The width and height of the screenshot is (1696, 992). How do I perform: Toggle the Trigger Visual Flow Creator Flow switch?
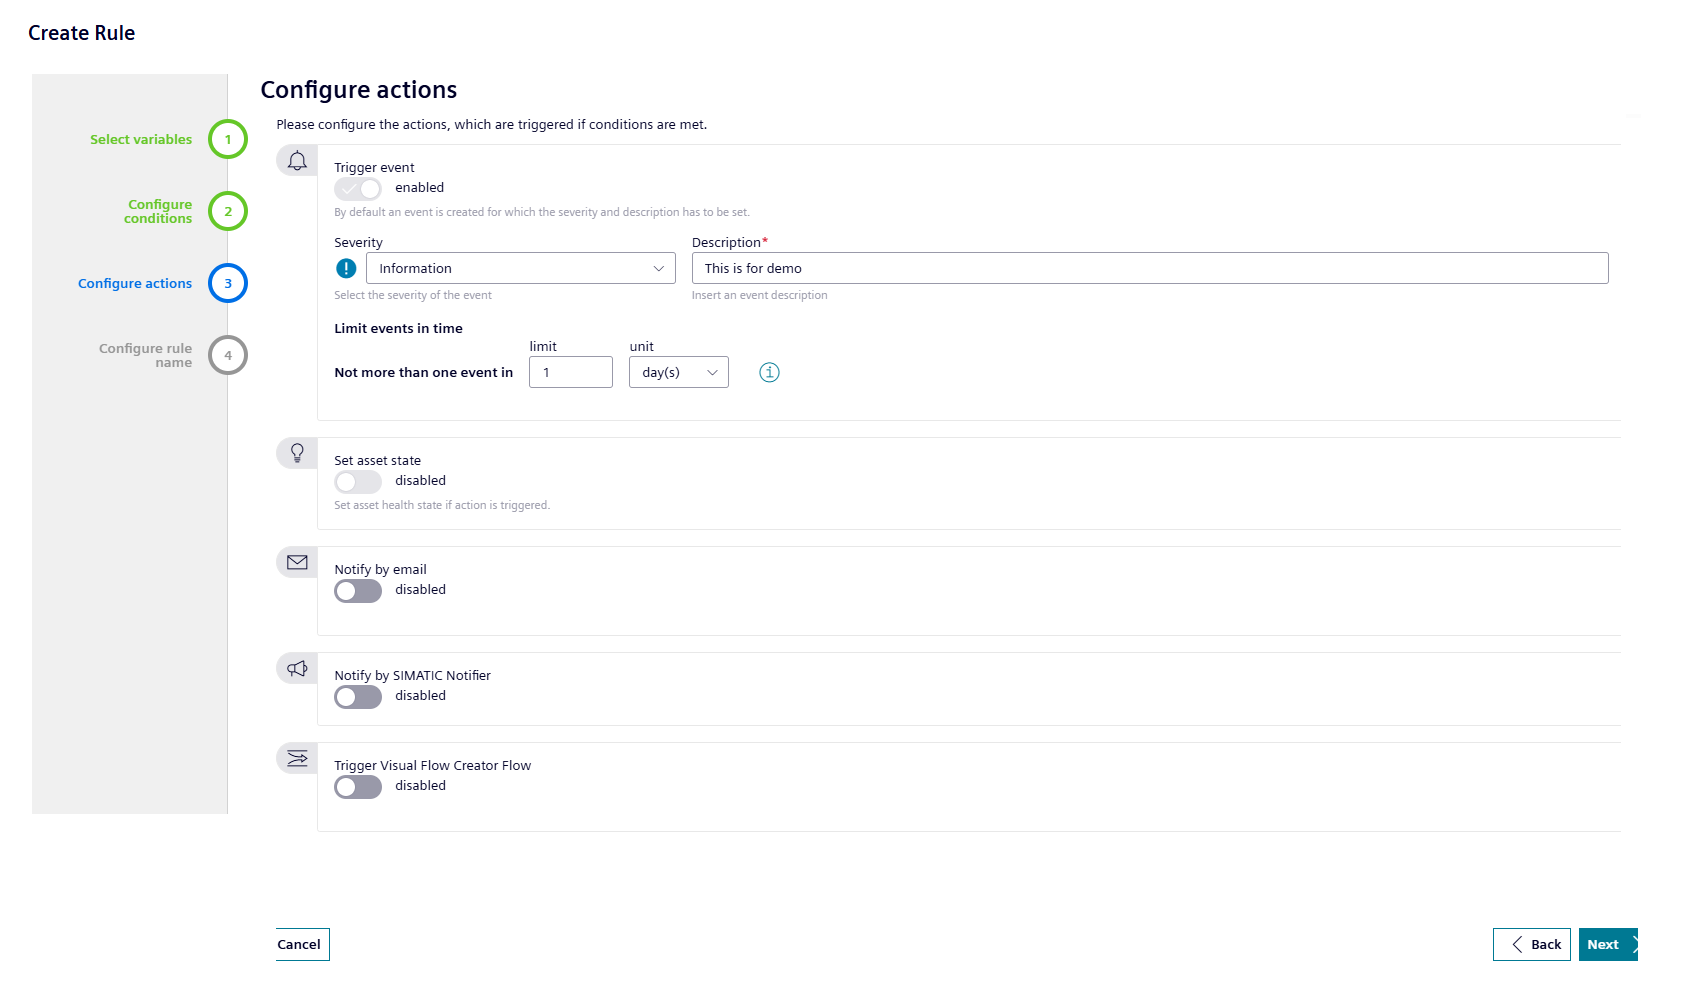pyautogui.click(x=358, y=787)
